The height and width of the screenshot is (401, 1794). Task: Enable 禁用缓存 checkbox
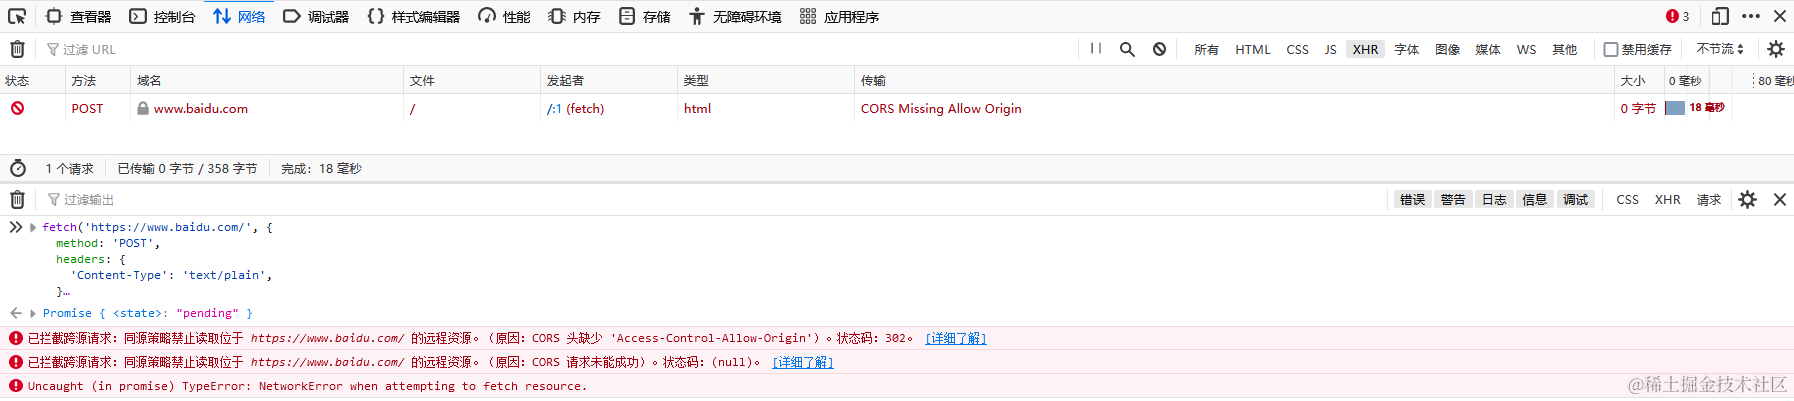[1610, 49]
